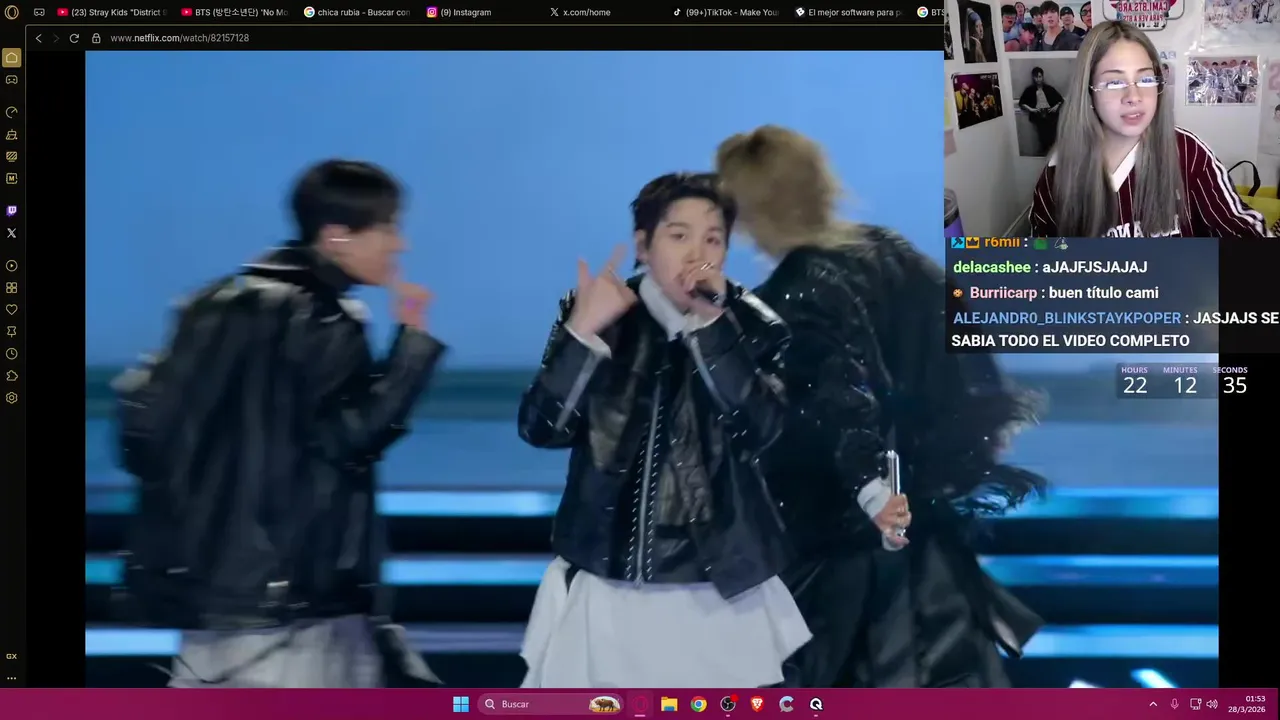Click the GX label at sidebar bottom

[12, 657]
